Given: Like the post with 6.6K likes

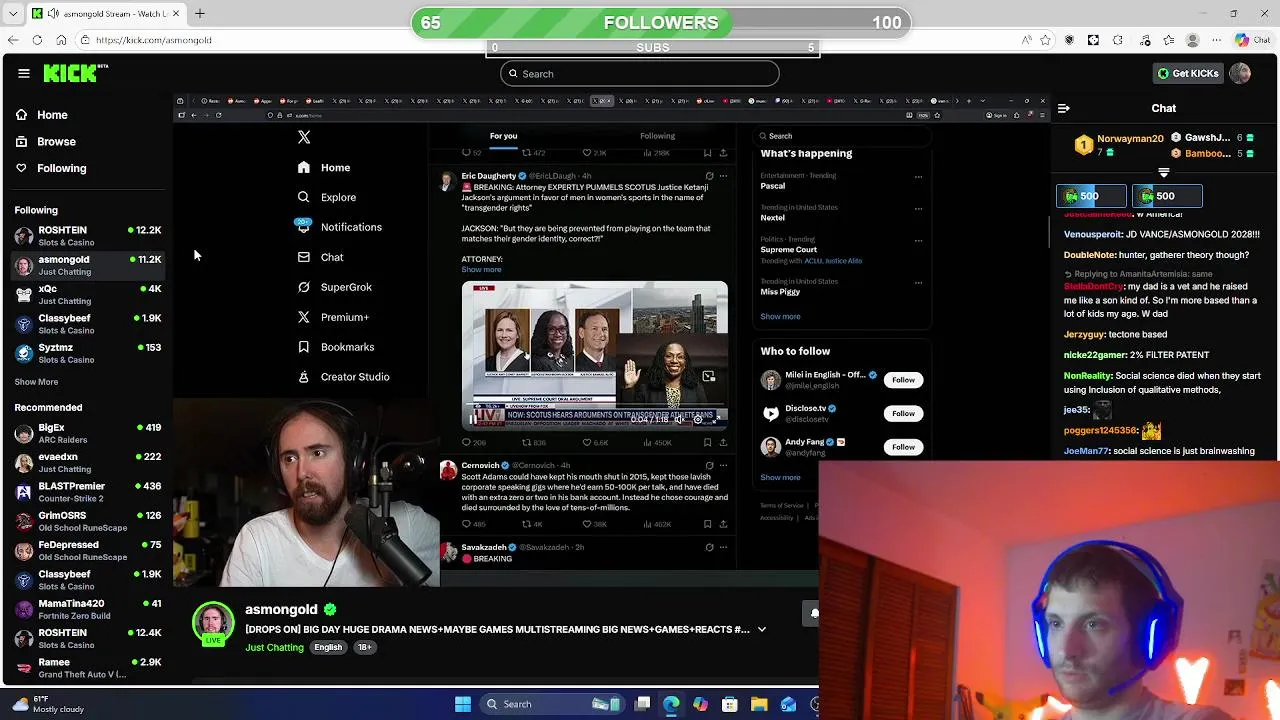Looking at the screenshot, I should click(x=587, y=443).
